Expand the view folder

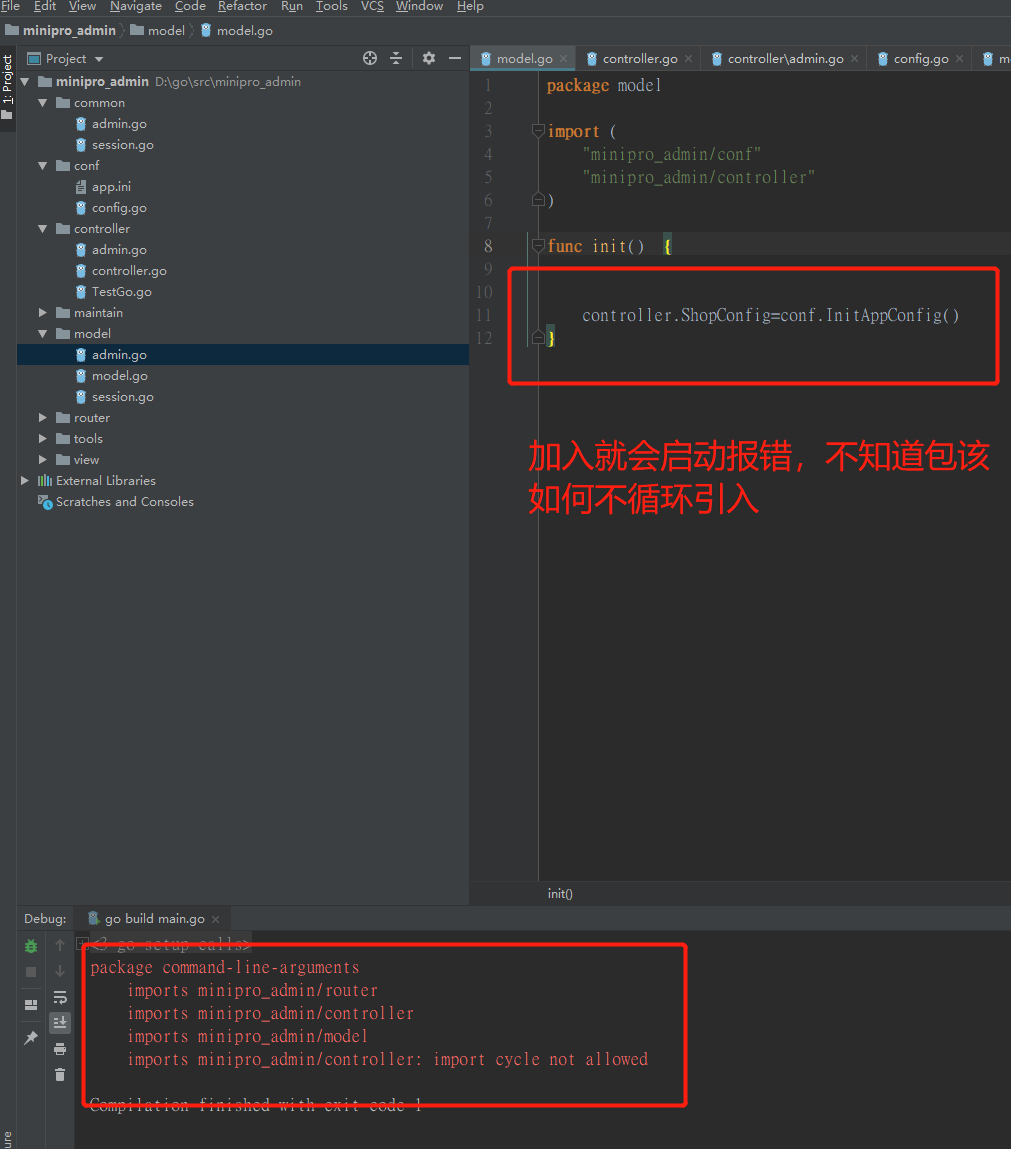click(x=42, y=459)
